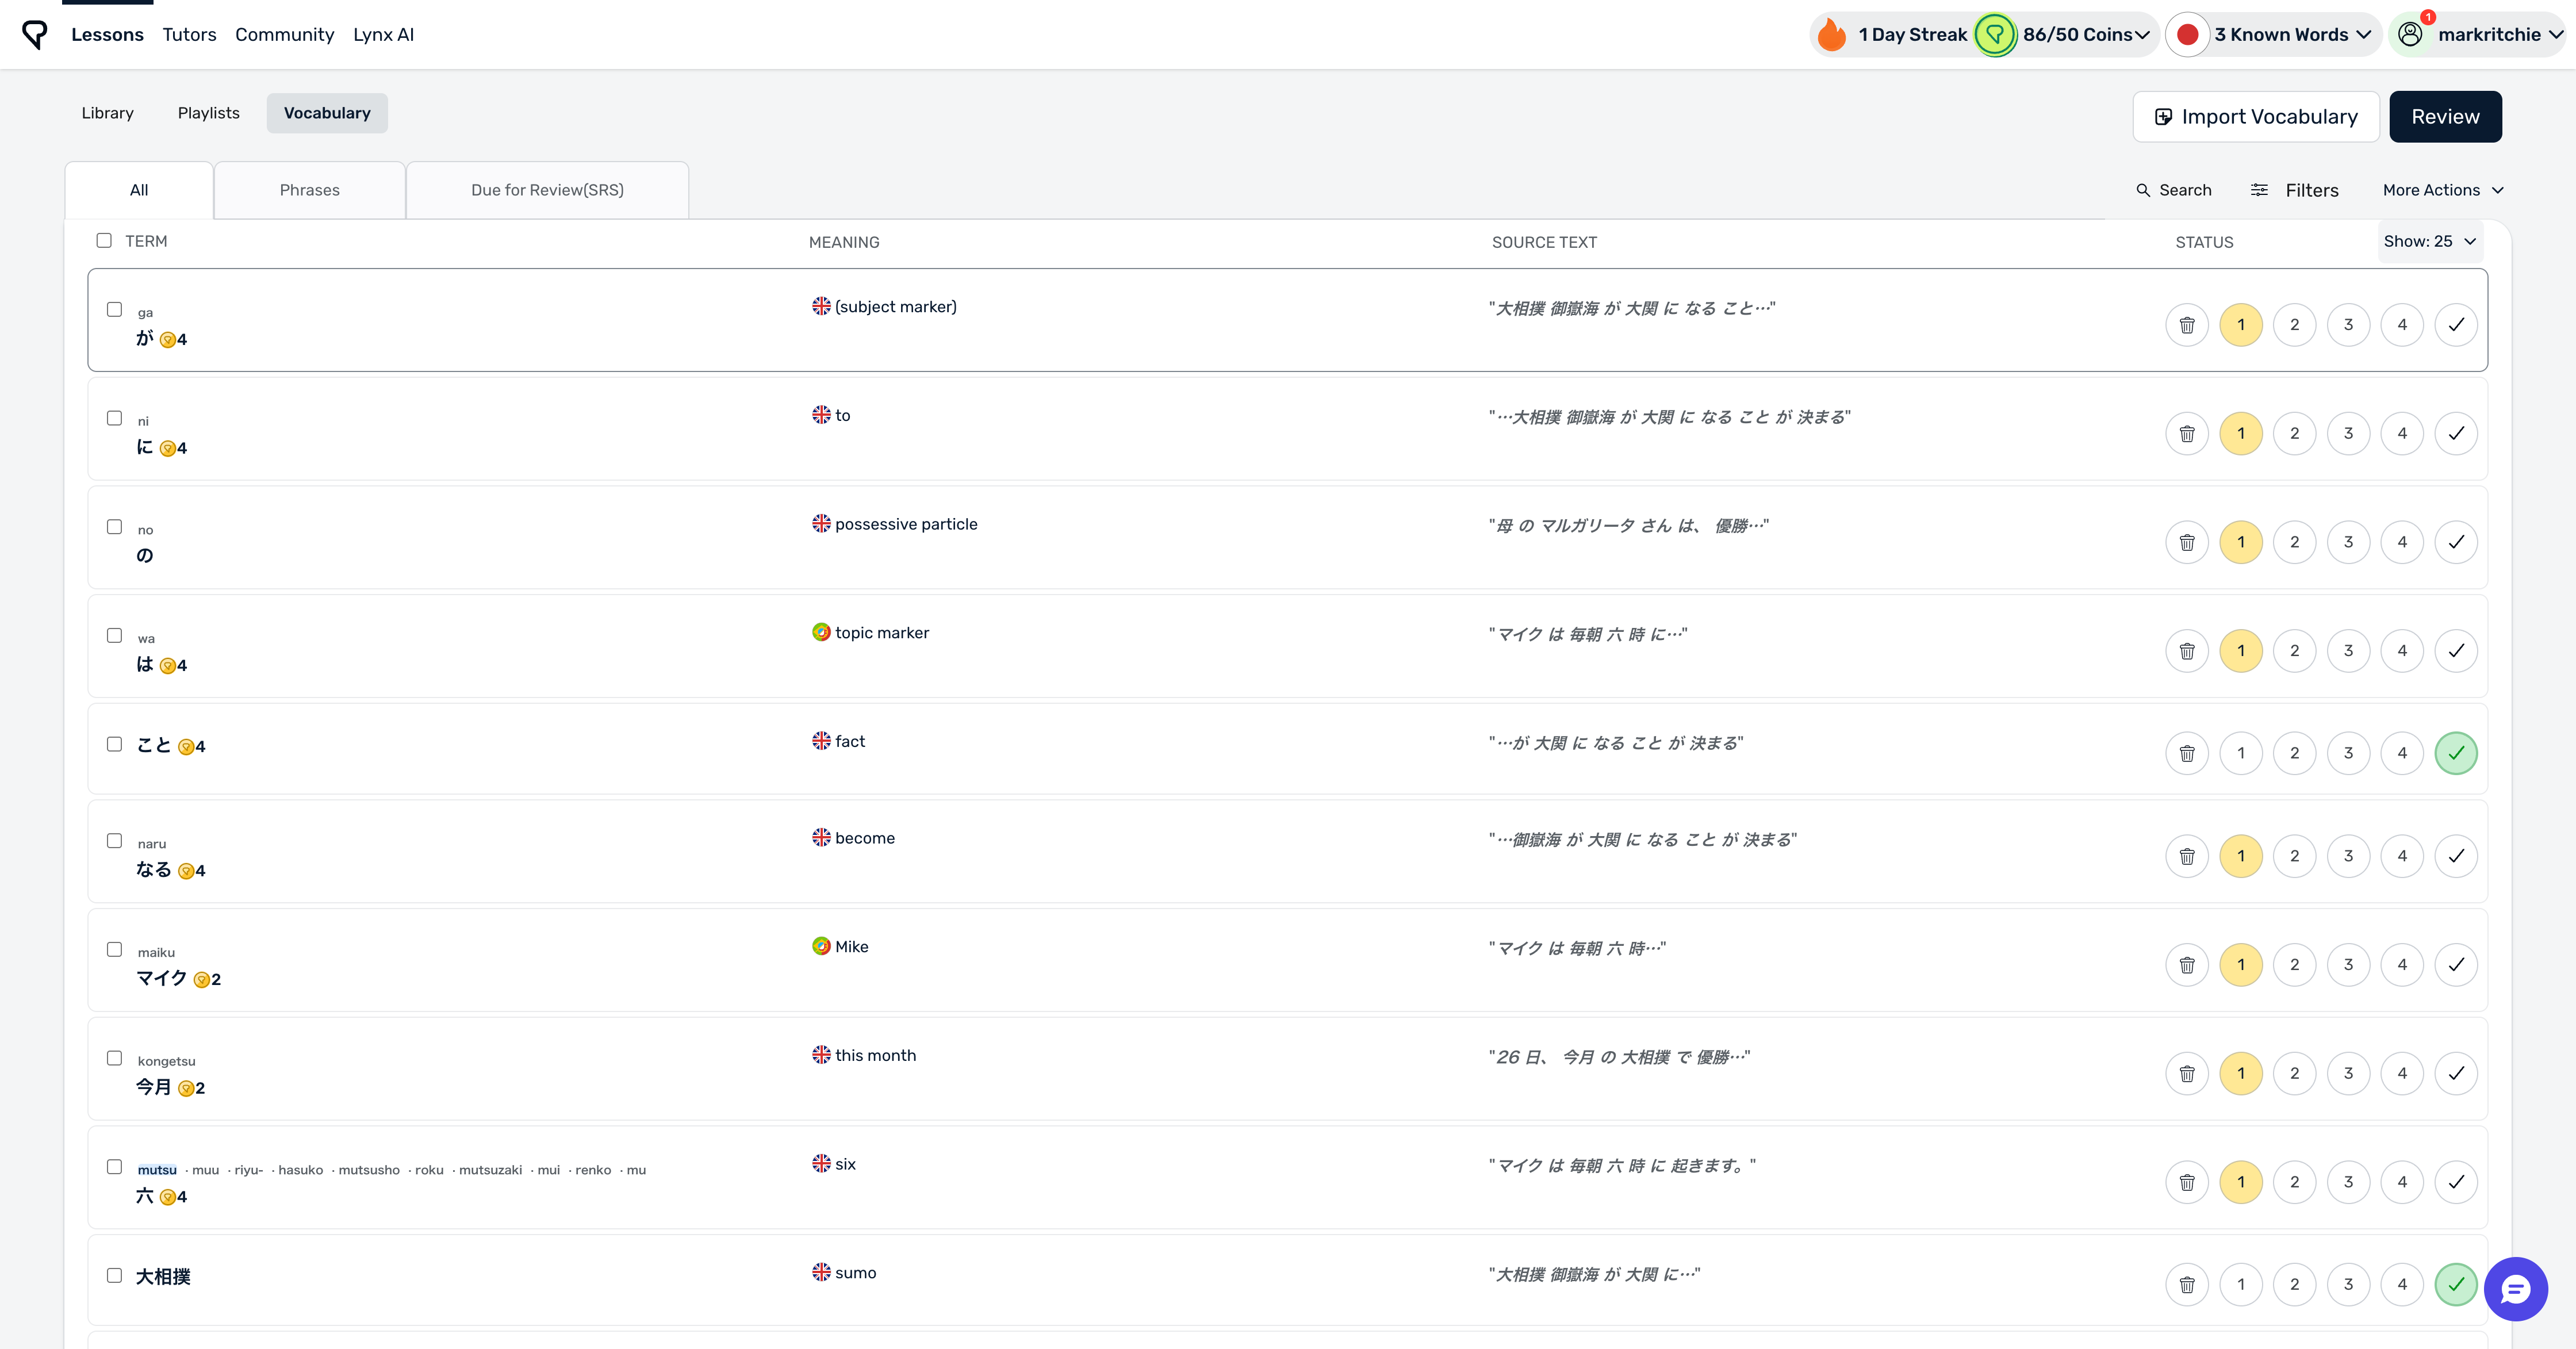The height and width of the screenshot is (1349, 2576).
Task: Tick the checkbox for こと row
Action: (115, 744)
